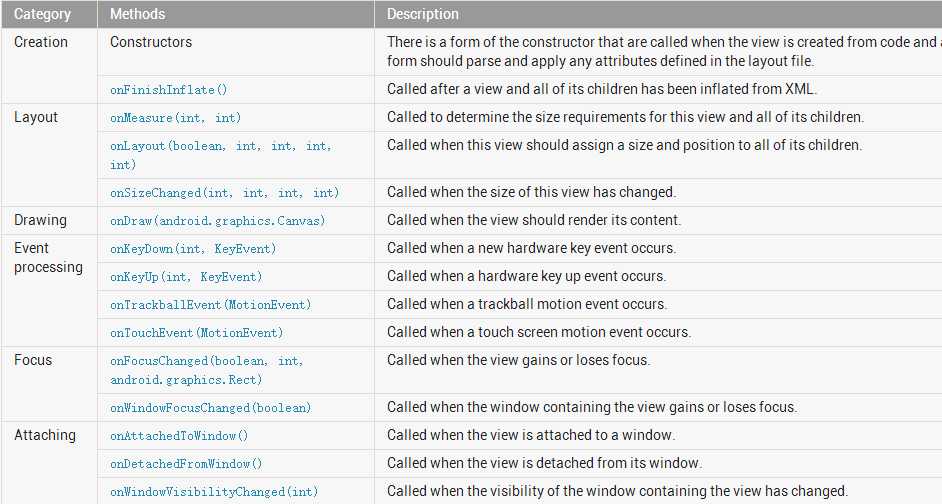Open the onTrackballEvent(MotionEvent) link
942x504 pixels.
click(210, 305)
